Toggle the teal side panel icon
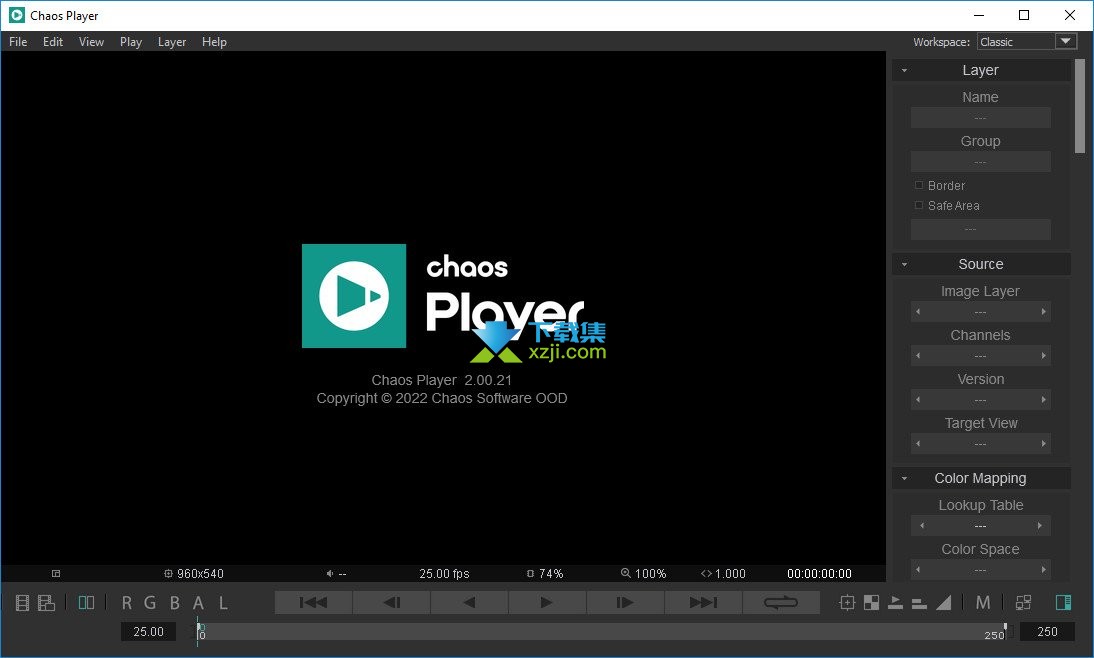This screenshot has height=658, width=1094. pyautogui.click(x=1063, y=602)
